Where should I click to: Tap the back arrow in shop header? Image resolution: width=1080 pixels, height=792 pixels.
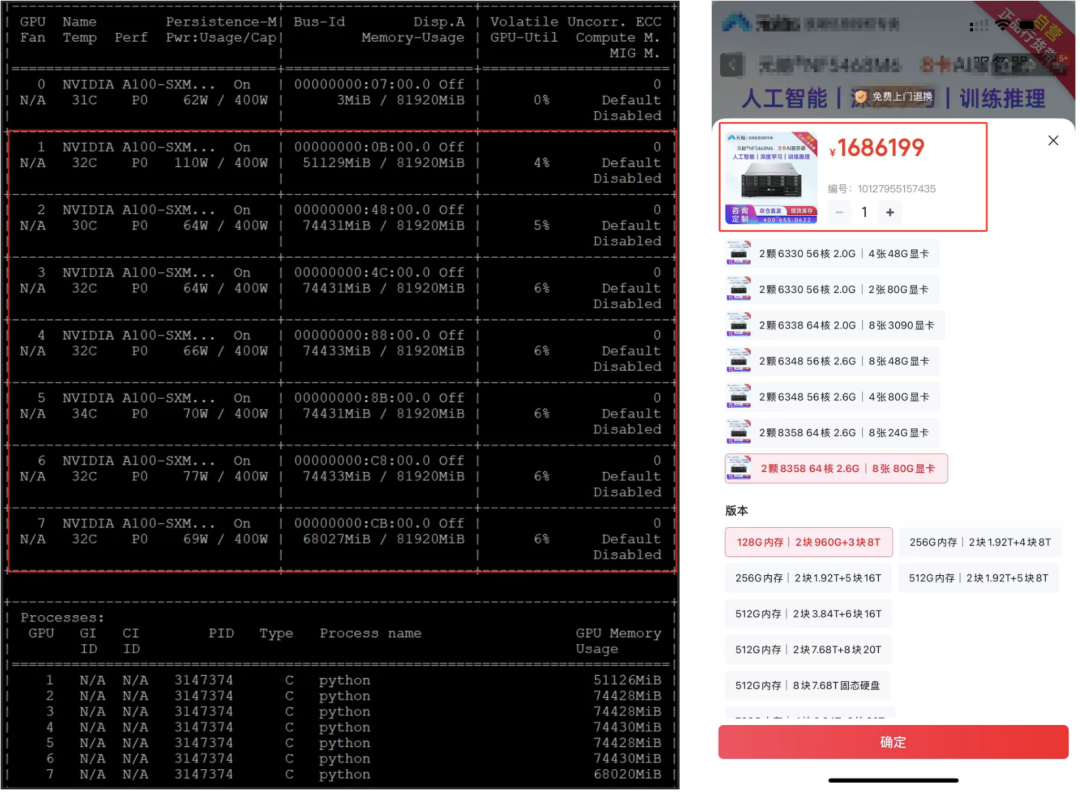coord(731,65)
